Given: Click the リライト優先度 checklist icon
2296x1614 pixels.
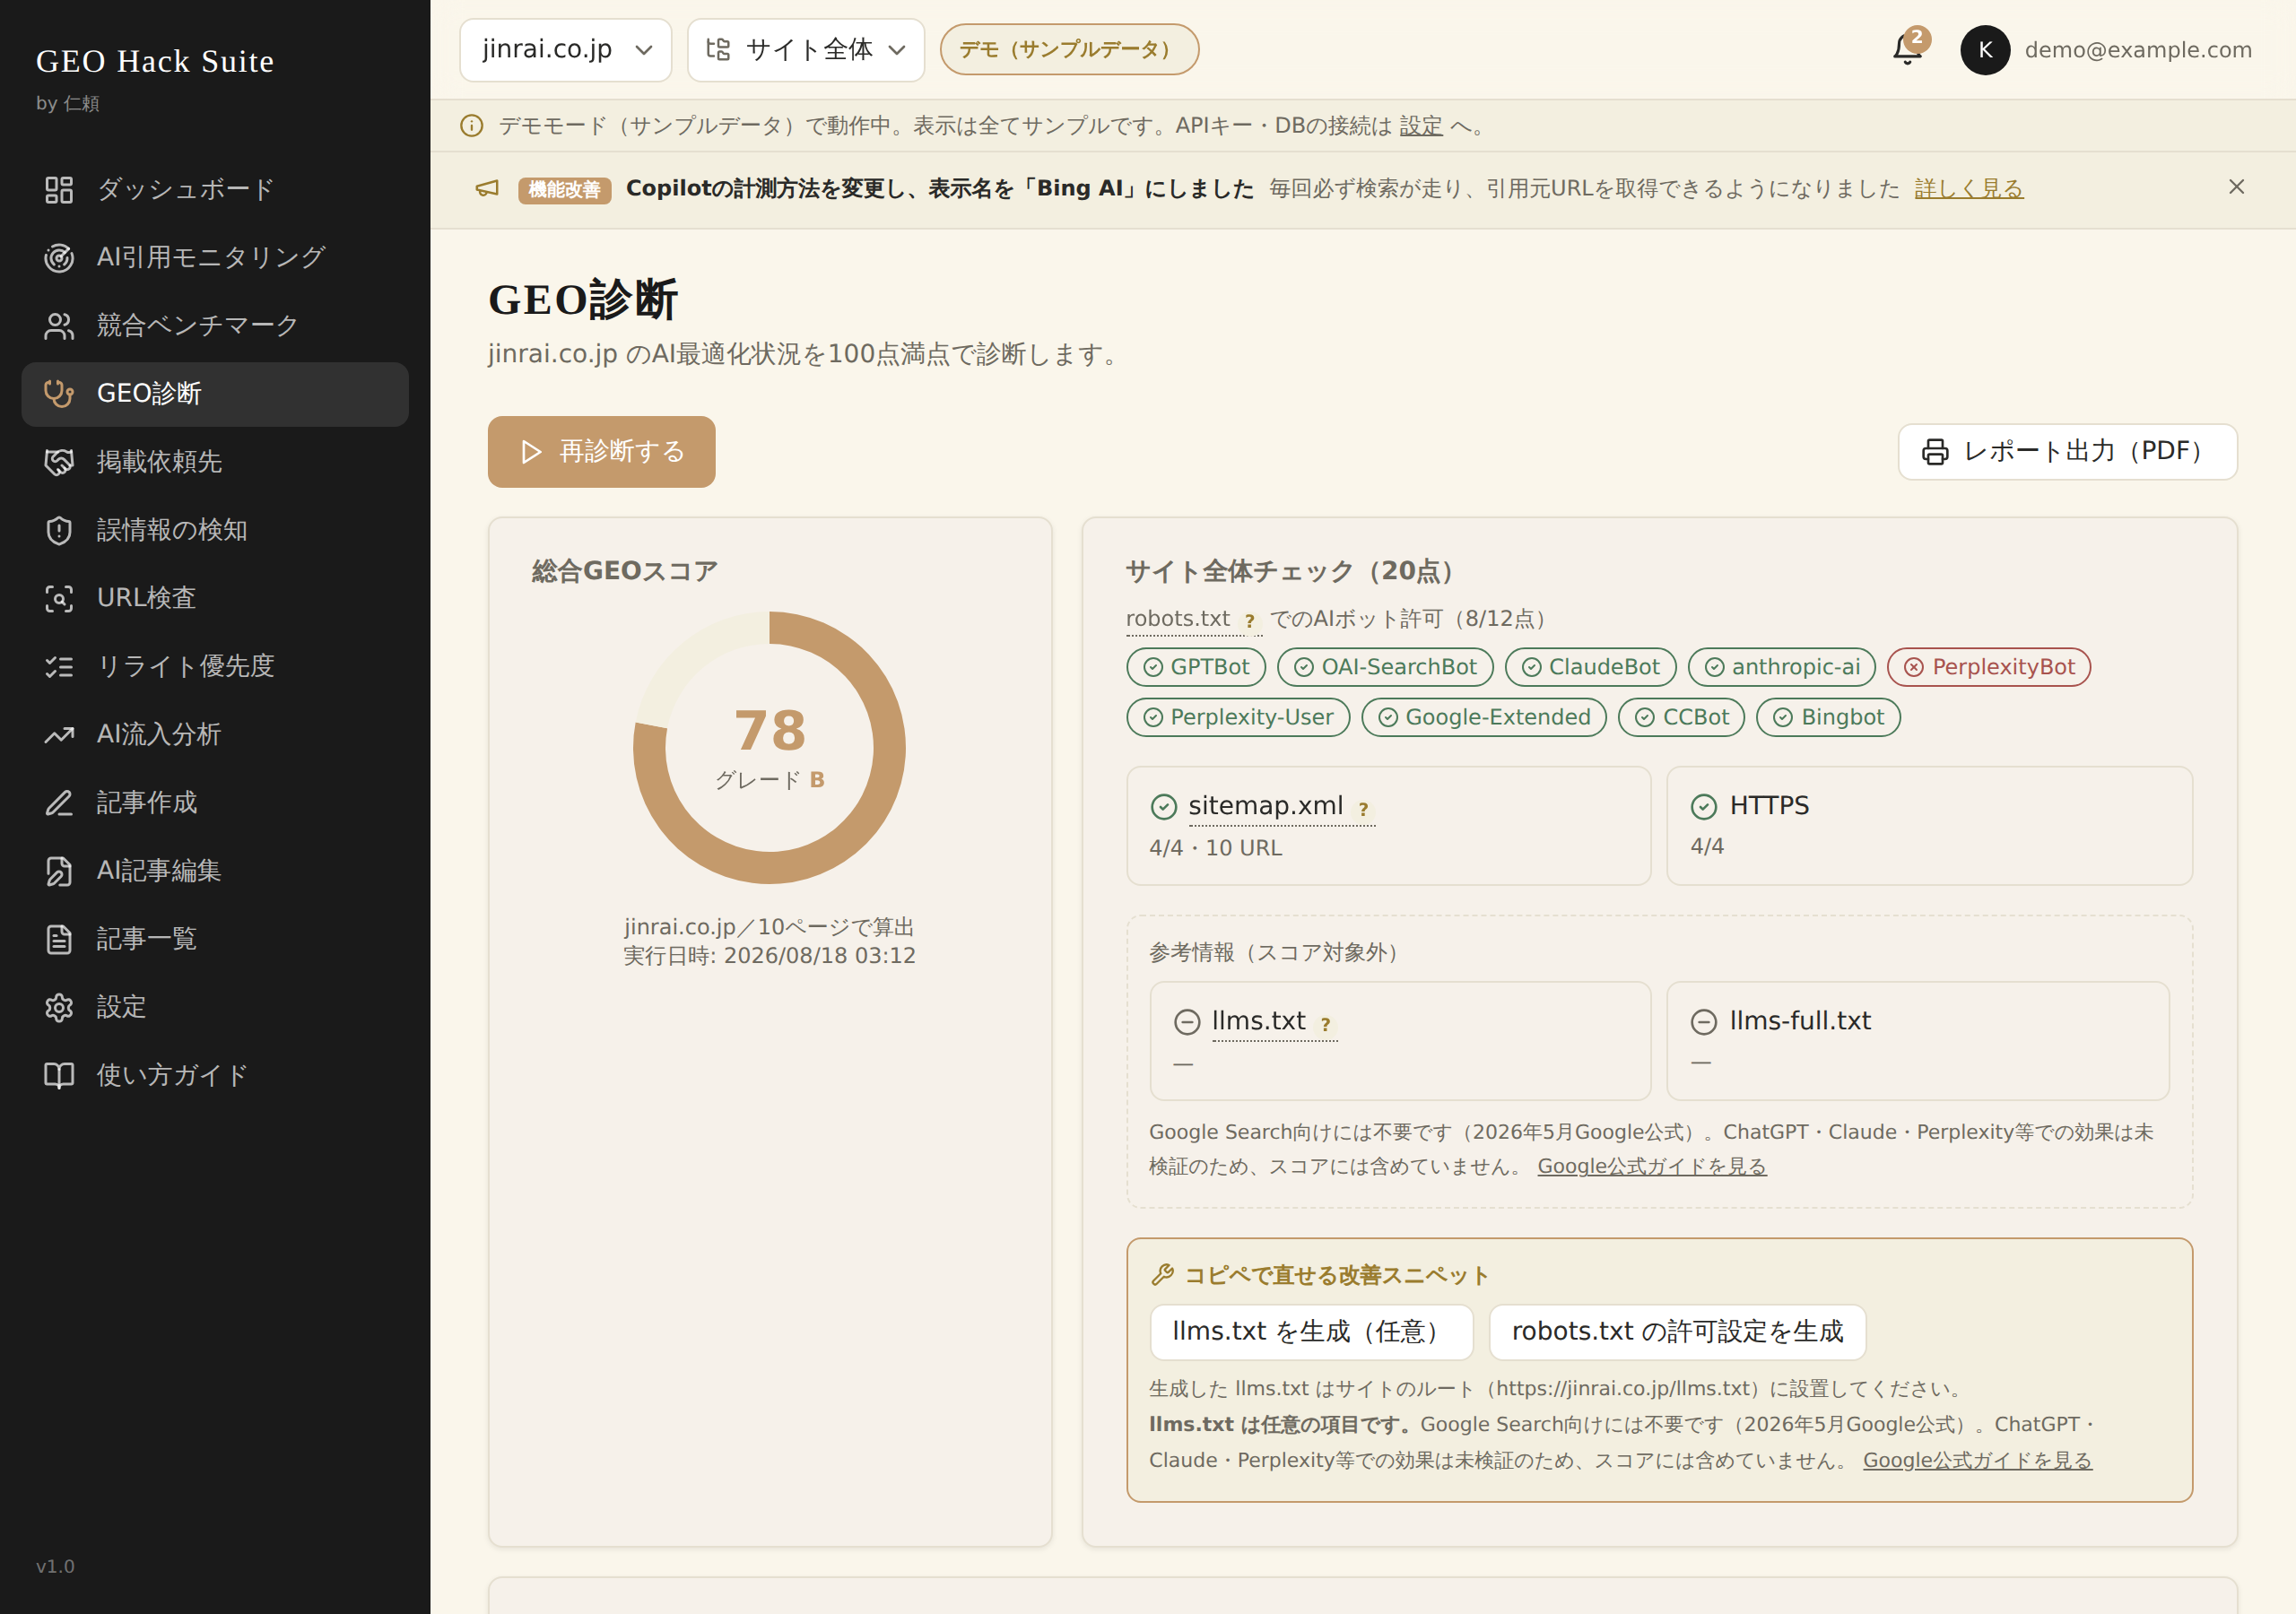Looking at the screenshot, I should click(x=59, y=666).
